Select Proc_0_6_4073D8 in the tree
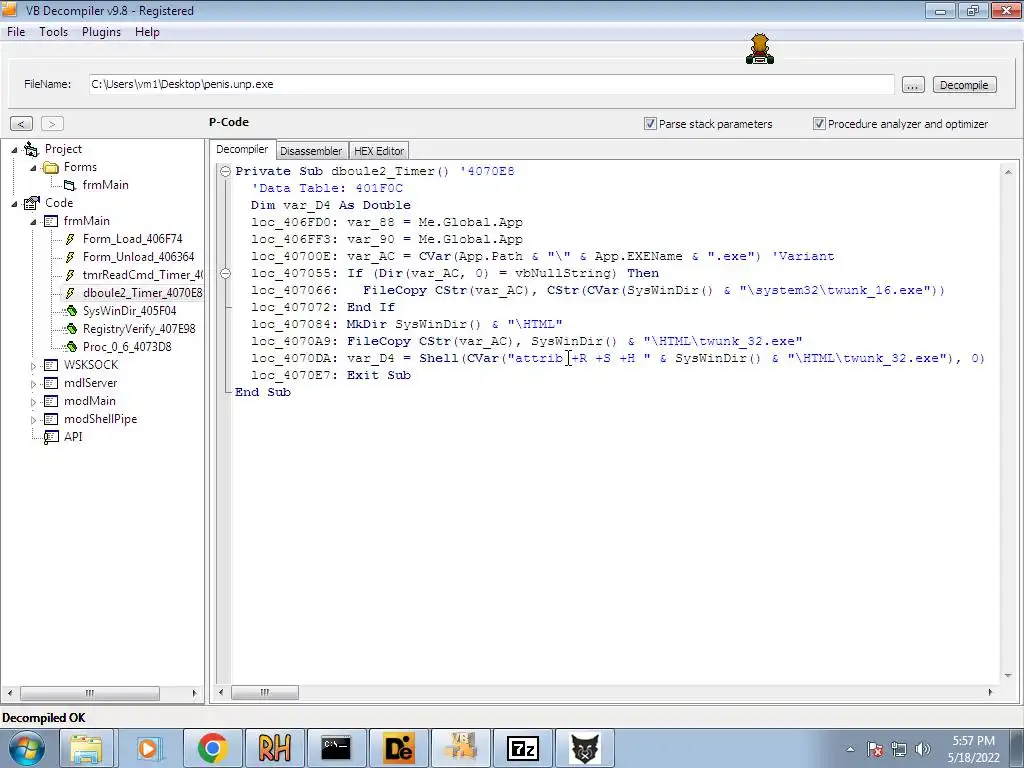Image resolution: width=1024 pixels, height=768 pixels. (127, 347)
